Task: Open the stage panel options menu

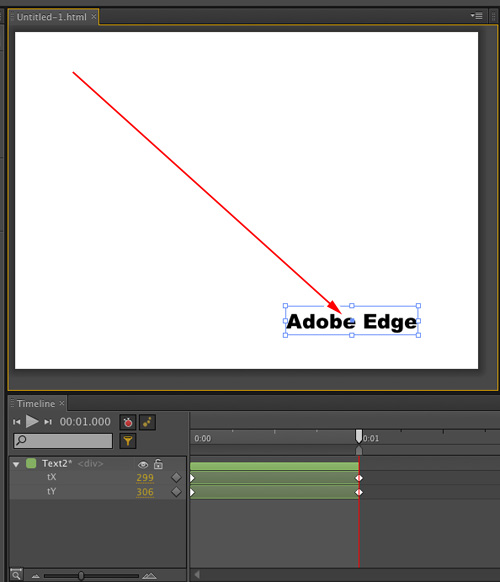Action: 477,16
